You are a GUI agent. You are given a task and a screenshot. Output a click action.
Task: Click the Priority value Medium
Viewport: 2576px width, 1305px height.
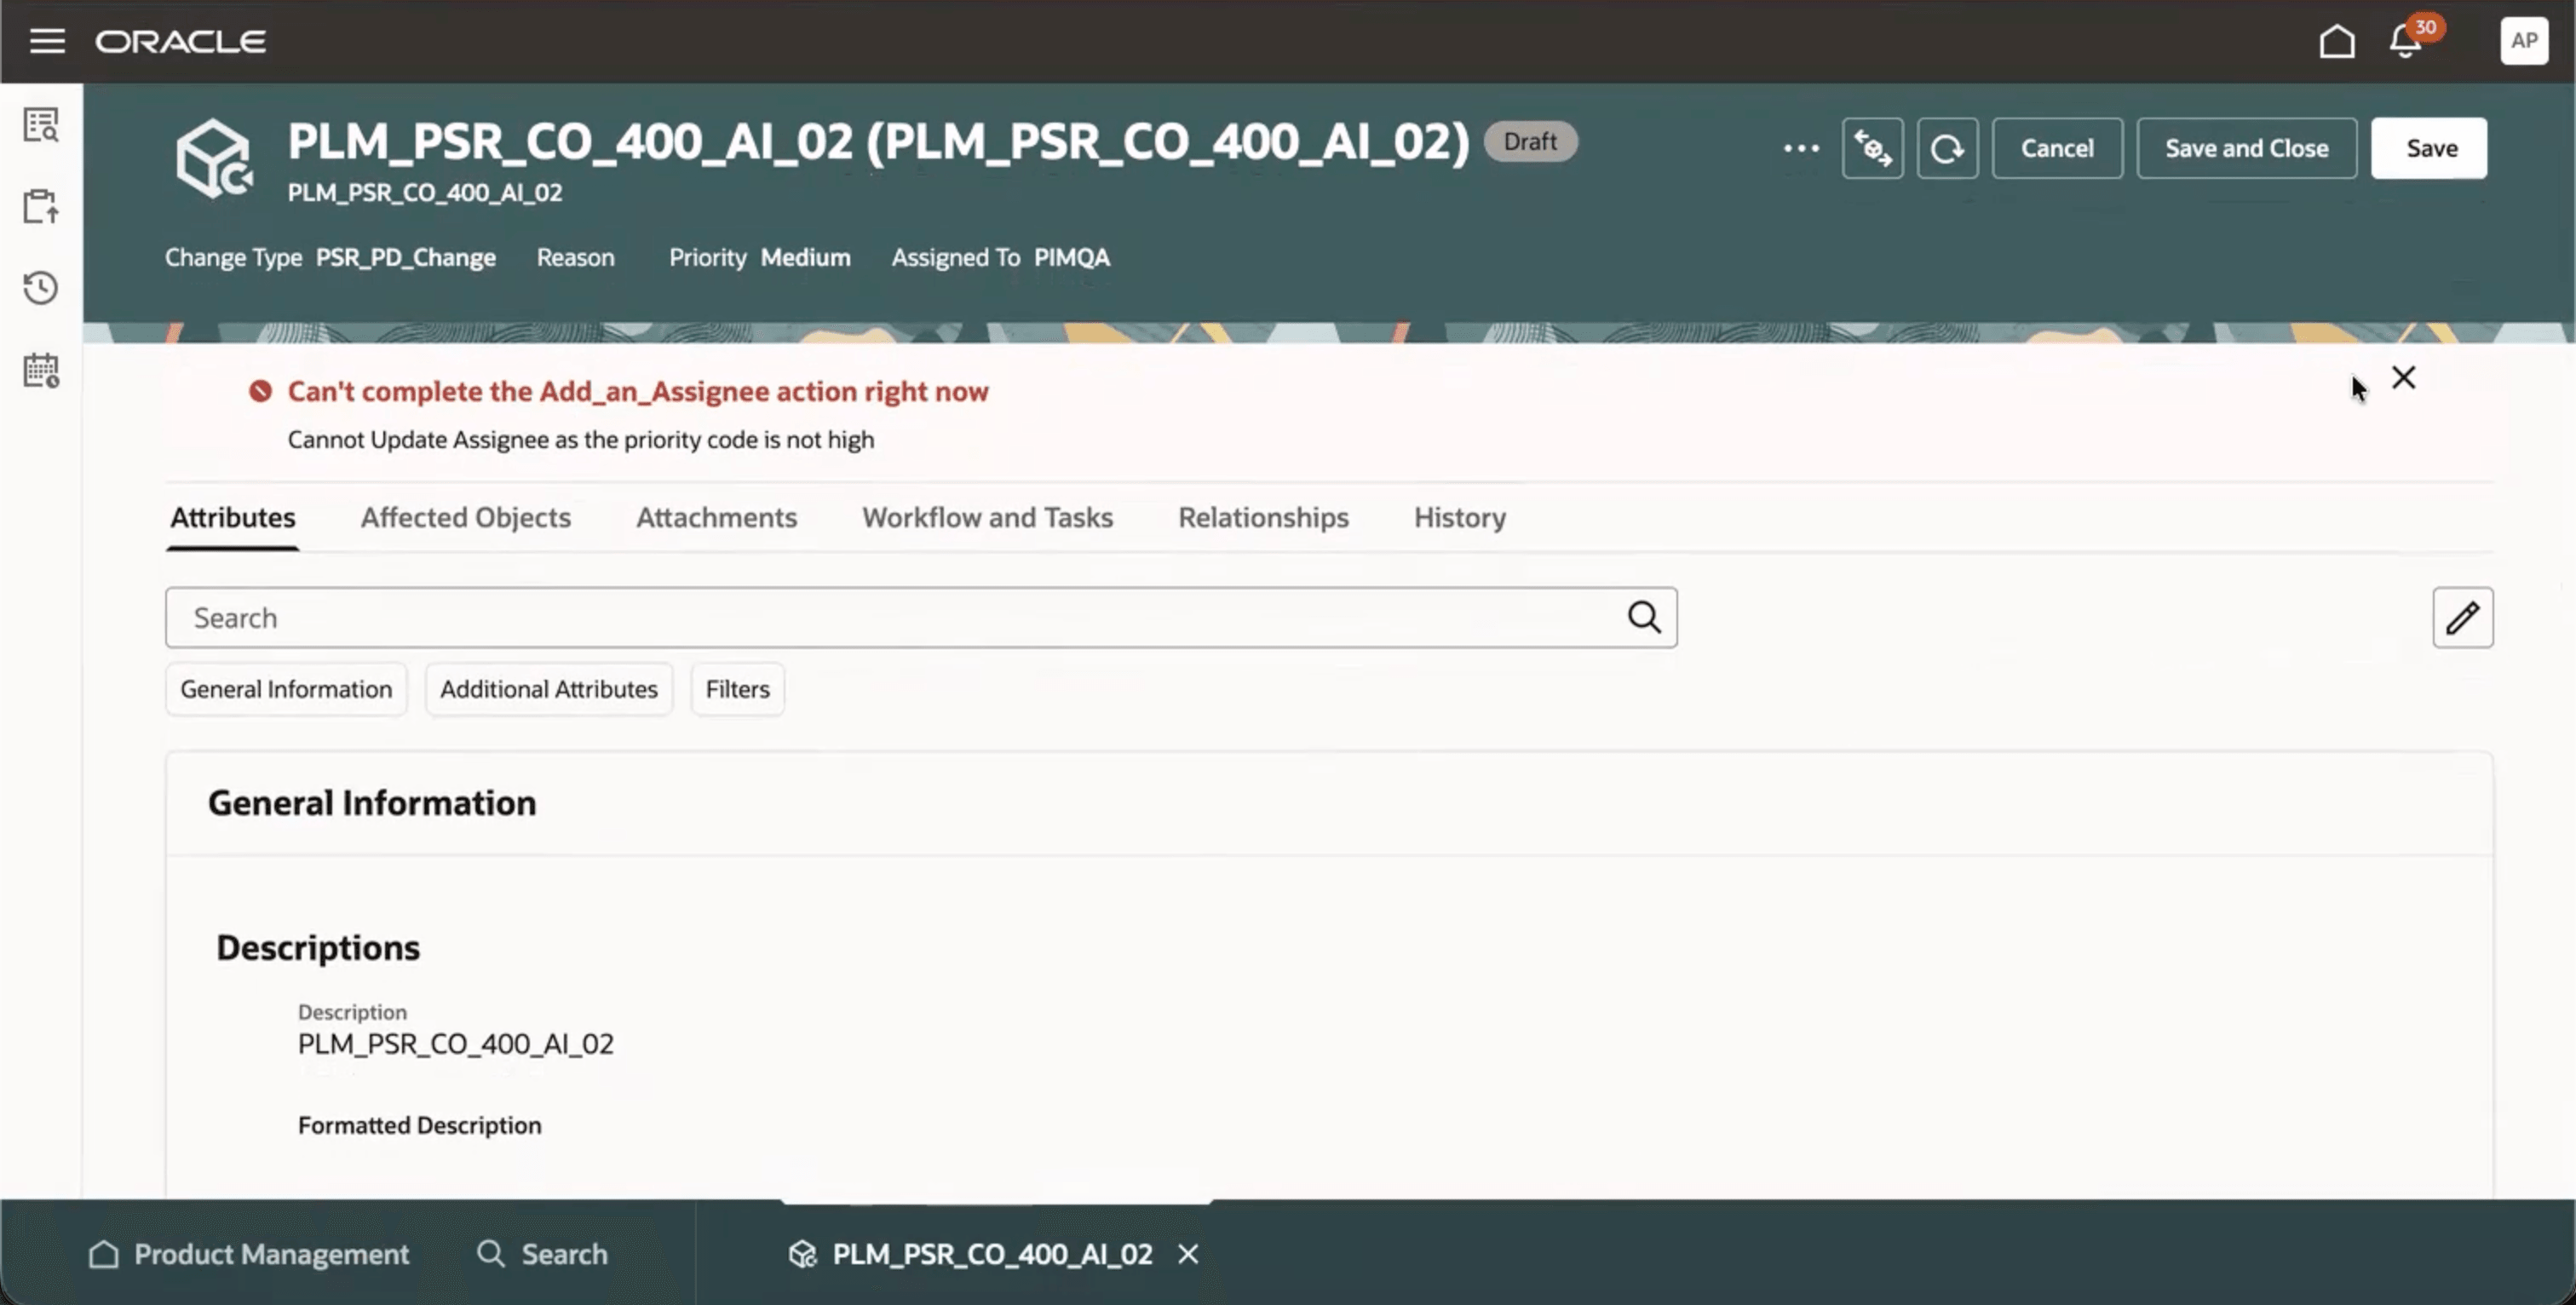(806, 258)
